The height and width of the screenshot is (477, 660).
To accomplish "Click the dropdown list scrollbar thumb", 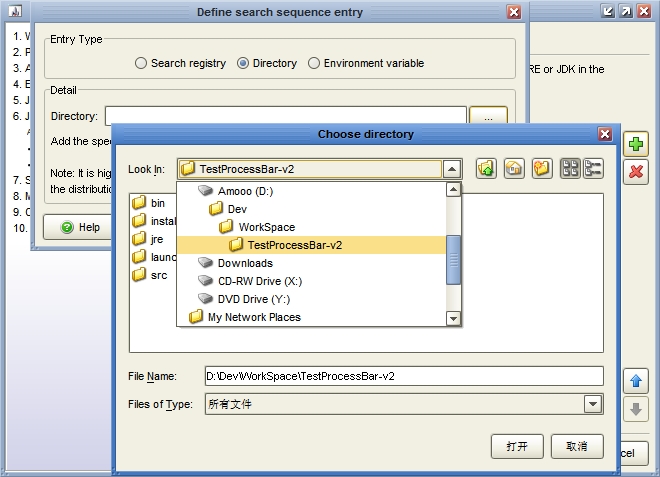I will coord(453,259).
